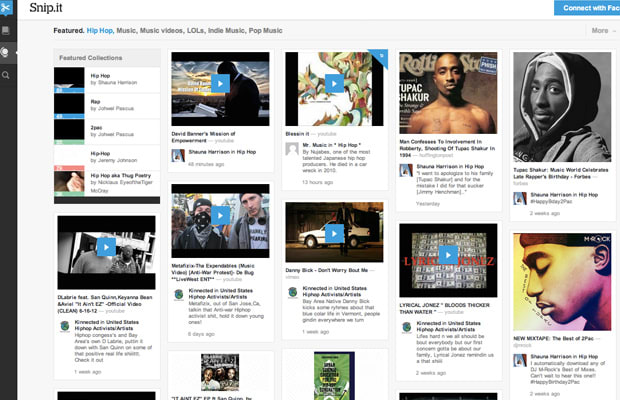Open NEW MIXTAPE The Best of 2Pac title
The image size is (620, 400).
point(553,338)
